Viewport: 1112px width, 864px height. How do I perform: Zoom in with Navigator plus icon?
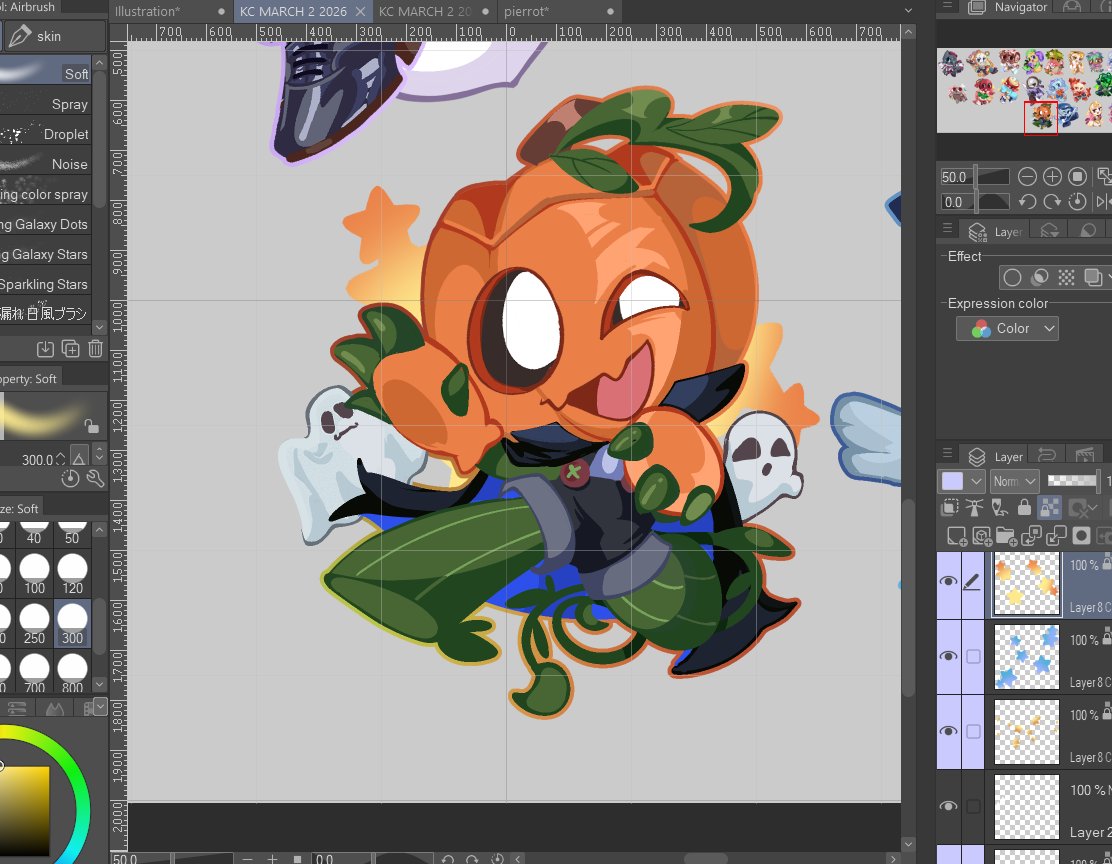[1052, 177]
